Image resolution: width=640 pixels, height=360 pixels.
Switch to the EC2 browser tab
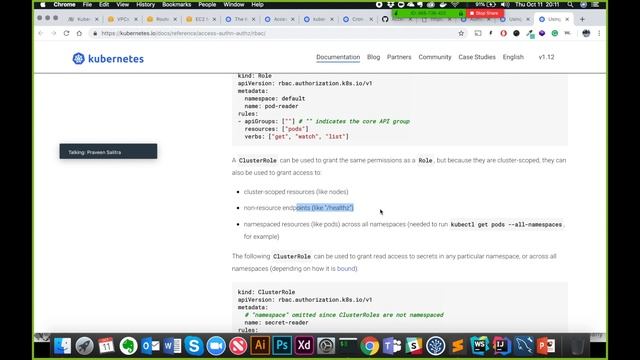click(201, 19)
